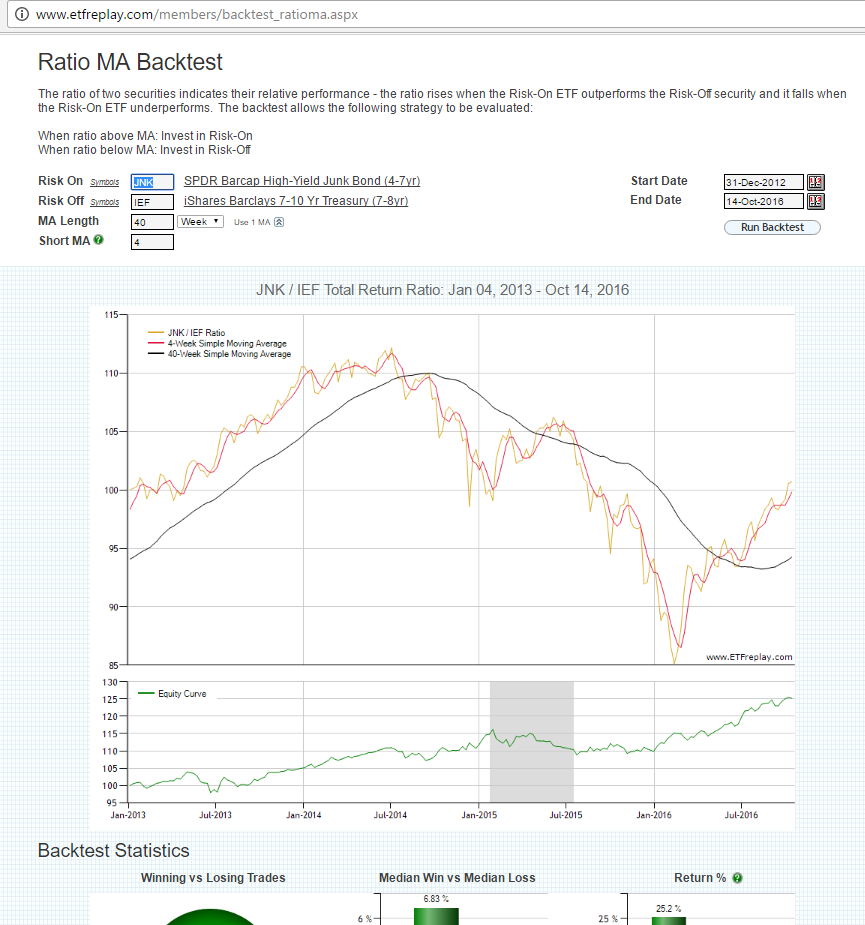Screen dimensions: 865x925
Task: Click the "25.2 %" bar value label
Action: point(669,908)
